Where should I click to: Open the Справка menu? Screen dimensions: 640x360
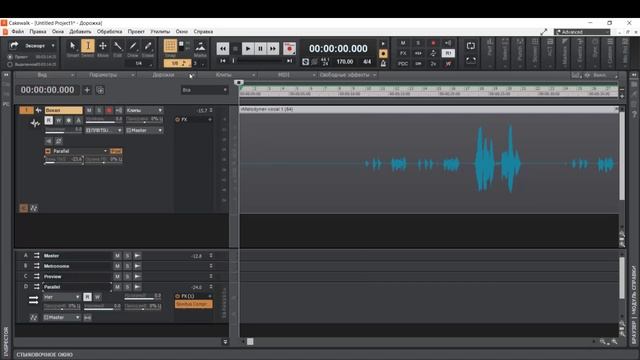click(x=203, y=31)
